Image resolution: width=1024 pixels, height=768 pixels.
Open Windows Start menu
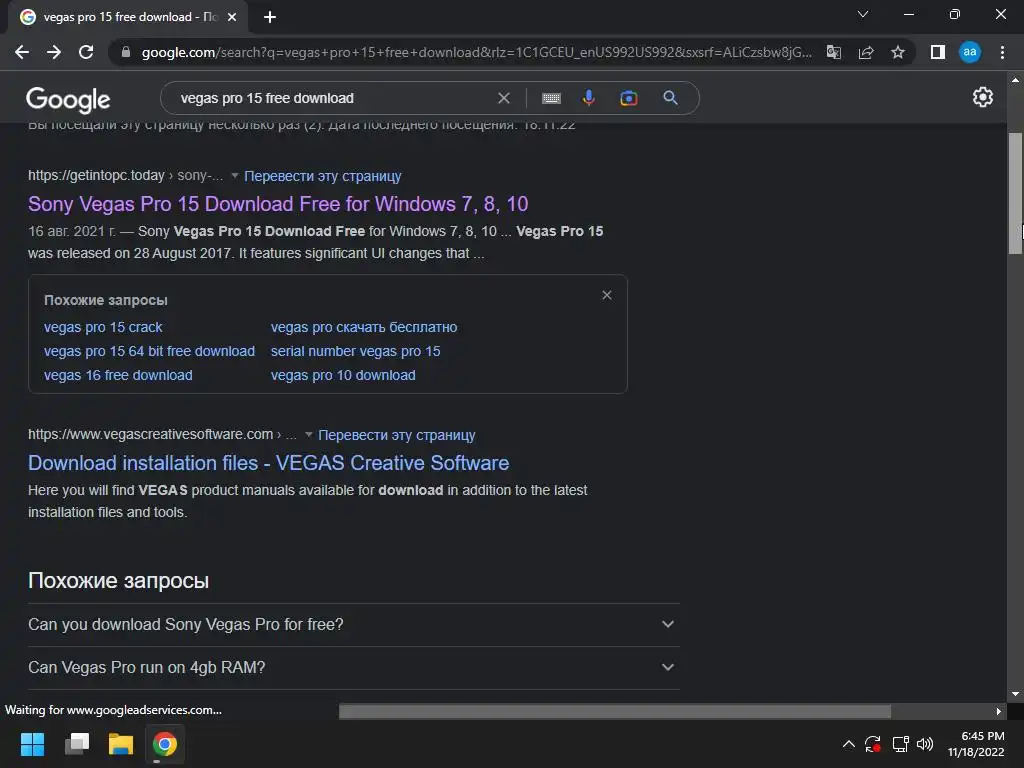click(33, 744)
